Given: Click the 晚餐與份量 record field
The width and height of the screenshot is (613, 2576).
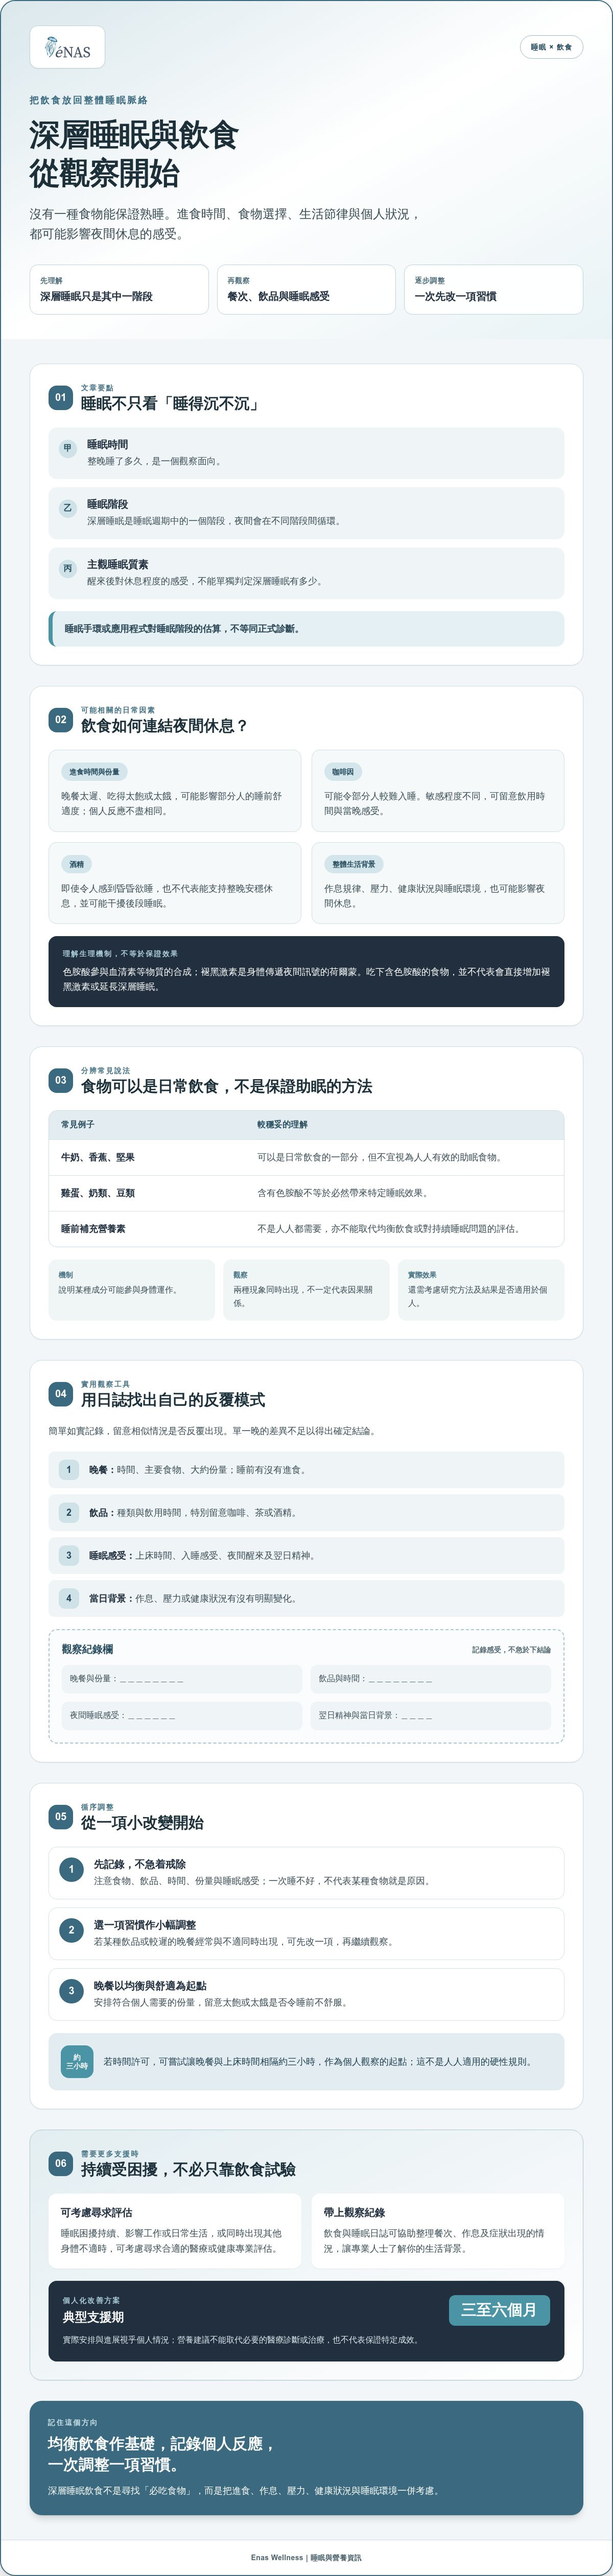Looking at the screenshot, I should pyautogui.click(x=182, y=1679).
